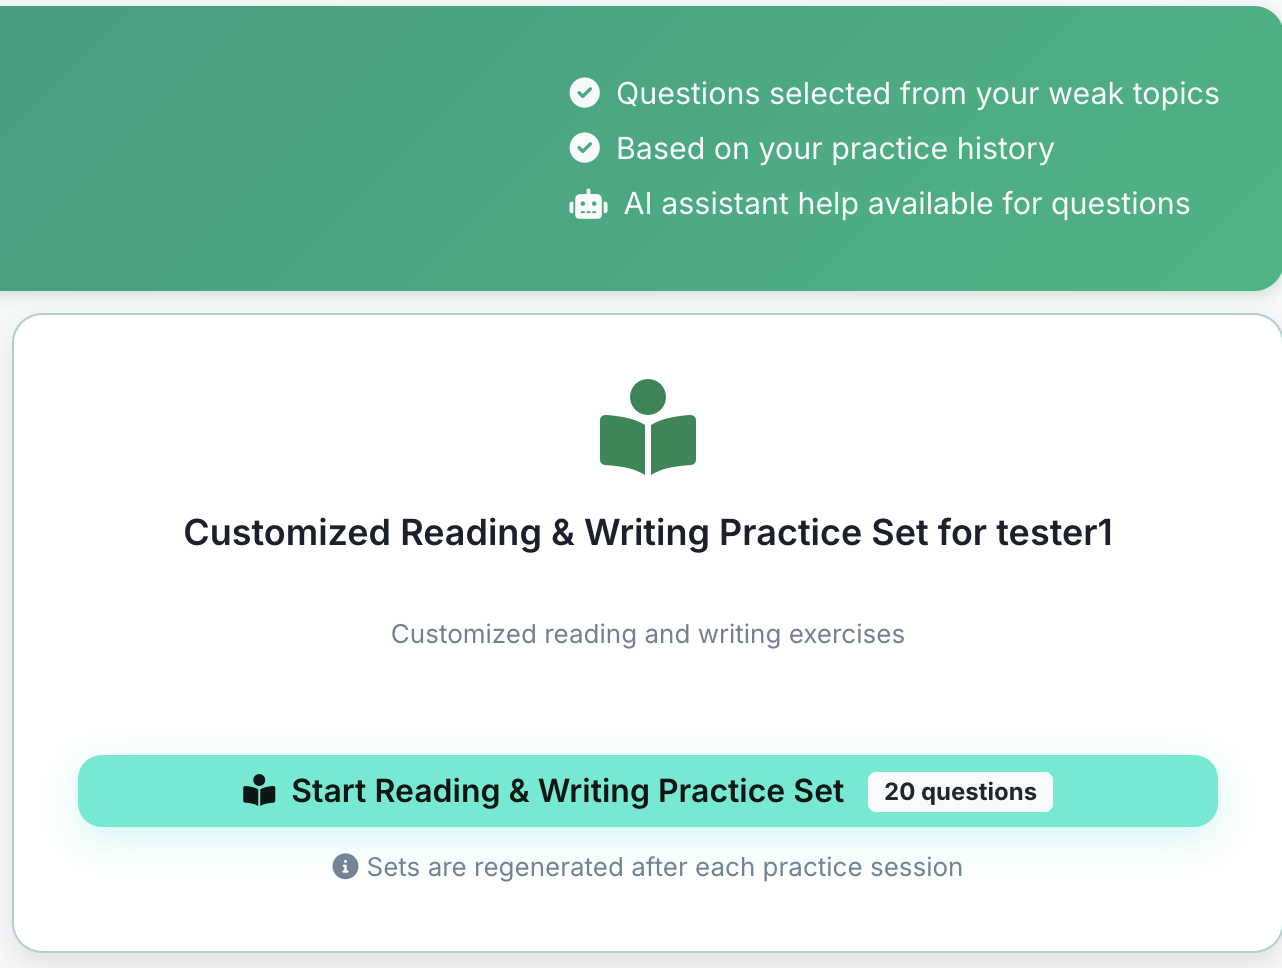
Task: Click the regeneration notice under the start button
Action: [x=664, y=867]
